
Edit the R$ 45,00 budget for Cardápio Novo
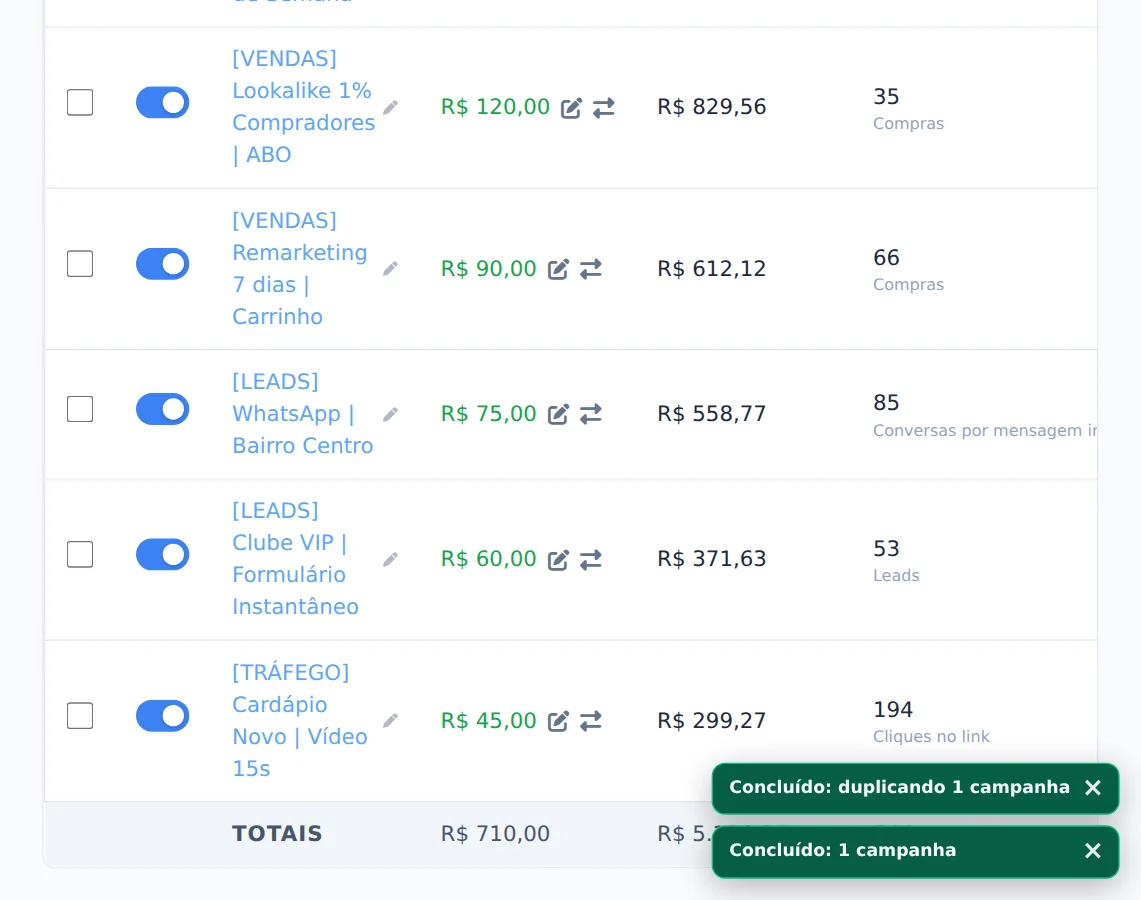tap(558, 721)
